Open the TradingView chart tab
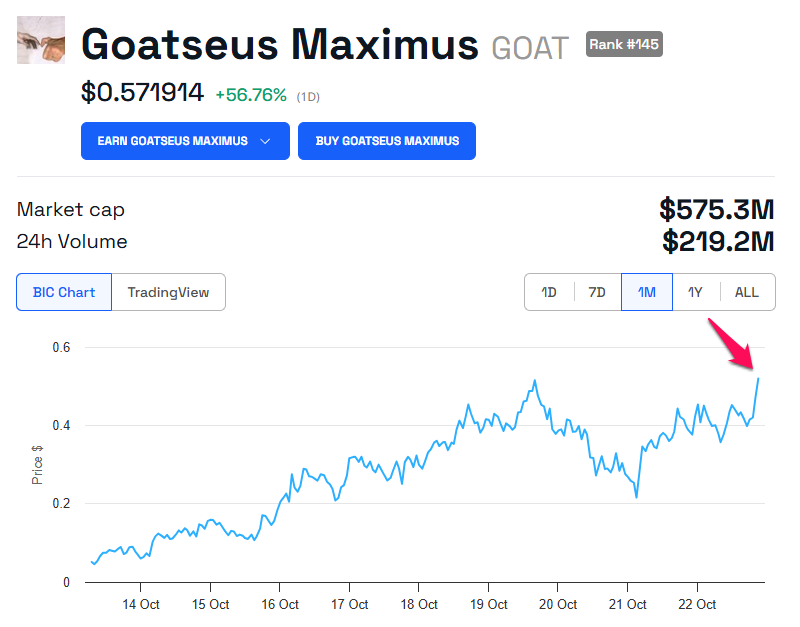 [168, 292]
